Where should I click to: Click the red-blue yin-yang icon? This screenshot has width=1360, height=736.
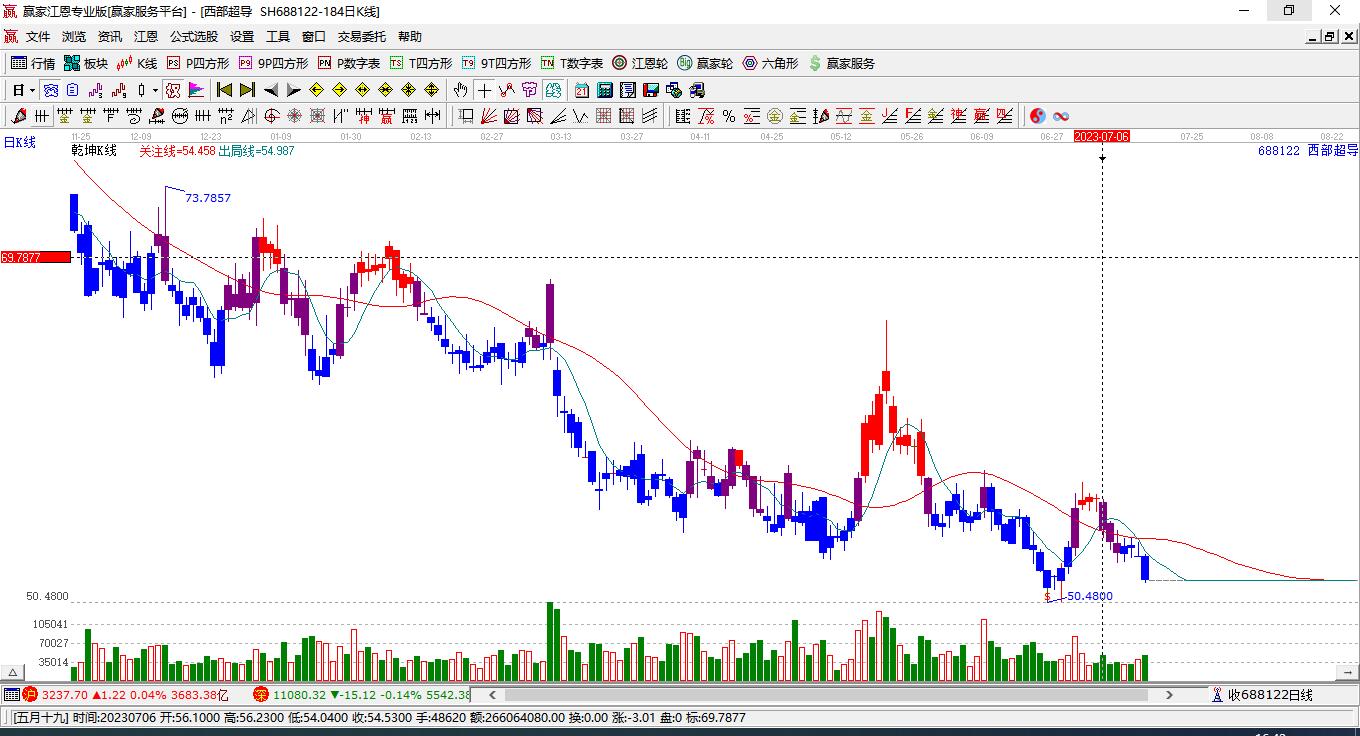1038,116
